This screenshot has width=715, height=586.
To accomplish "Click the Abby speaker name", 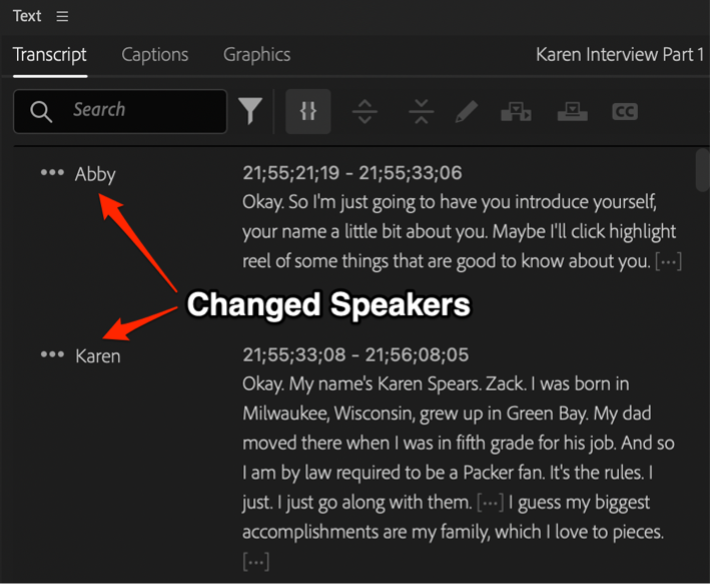I will click(96, 174).
